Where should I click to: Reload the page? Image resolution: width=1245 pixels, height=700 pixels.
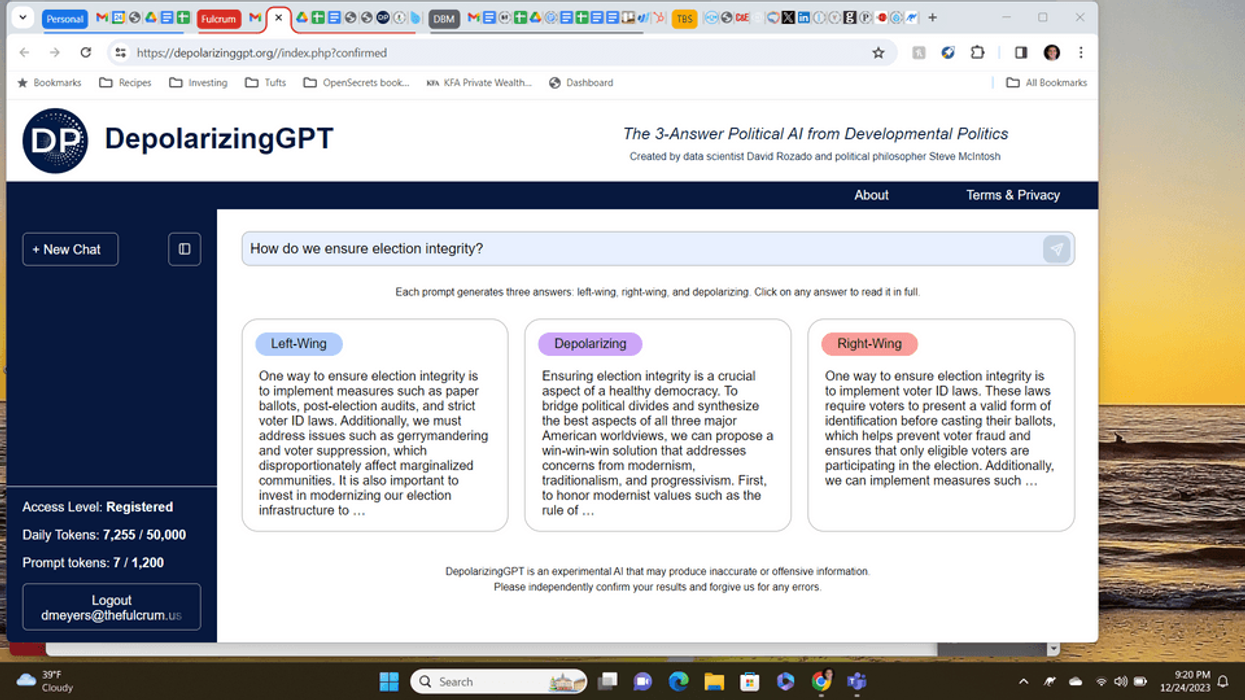pos(86,53)
